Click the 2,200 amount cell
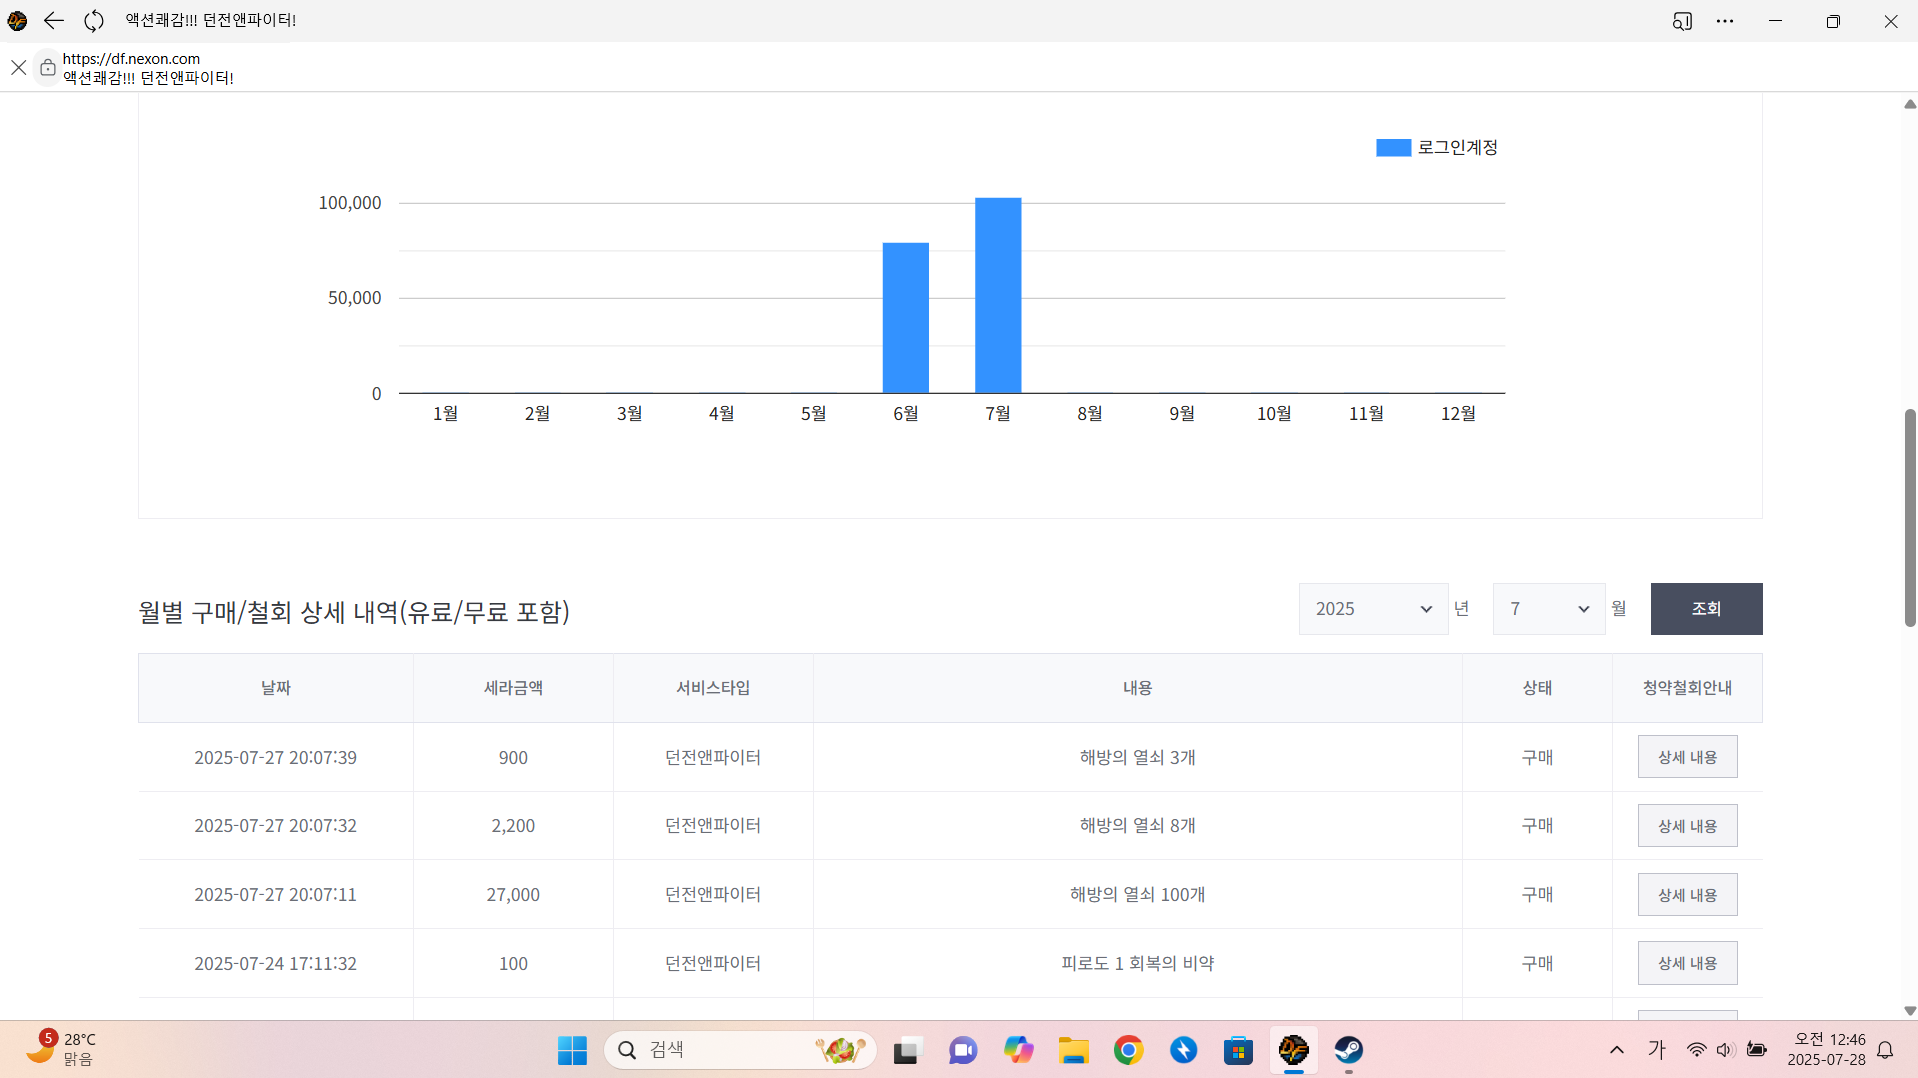The image size is (1918, 1078). (x=513, y=826)
